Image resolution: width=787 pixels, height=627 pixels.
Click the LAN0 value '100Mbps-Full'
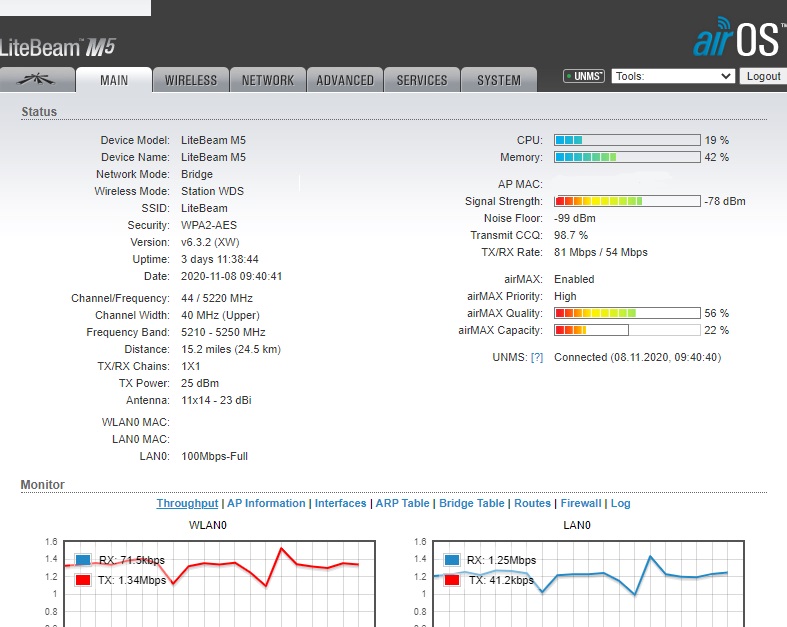tap(214, 456)
